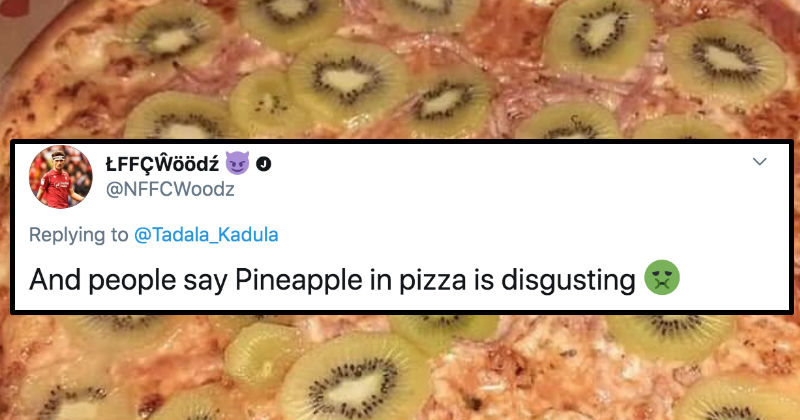This screenshot has height=420, width=800.
Task: Open the @Tadala_Kadula profile link
Action: tap(206, 235)
